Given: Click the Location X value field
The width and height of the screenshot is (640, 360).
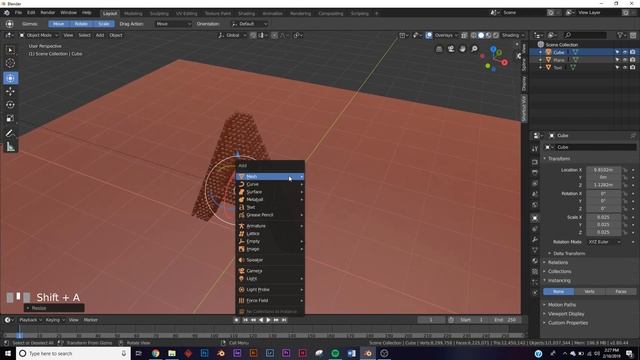Looking at the screenshot, I should (604, 170).
